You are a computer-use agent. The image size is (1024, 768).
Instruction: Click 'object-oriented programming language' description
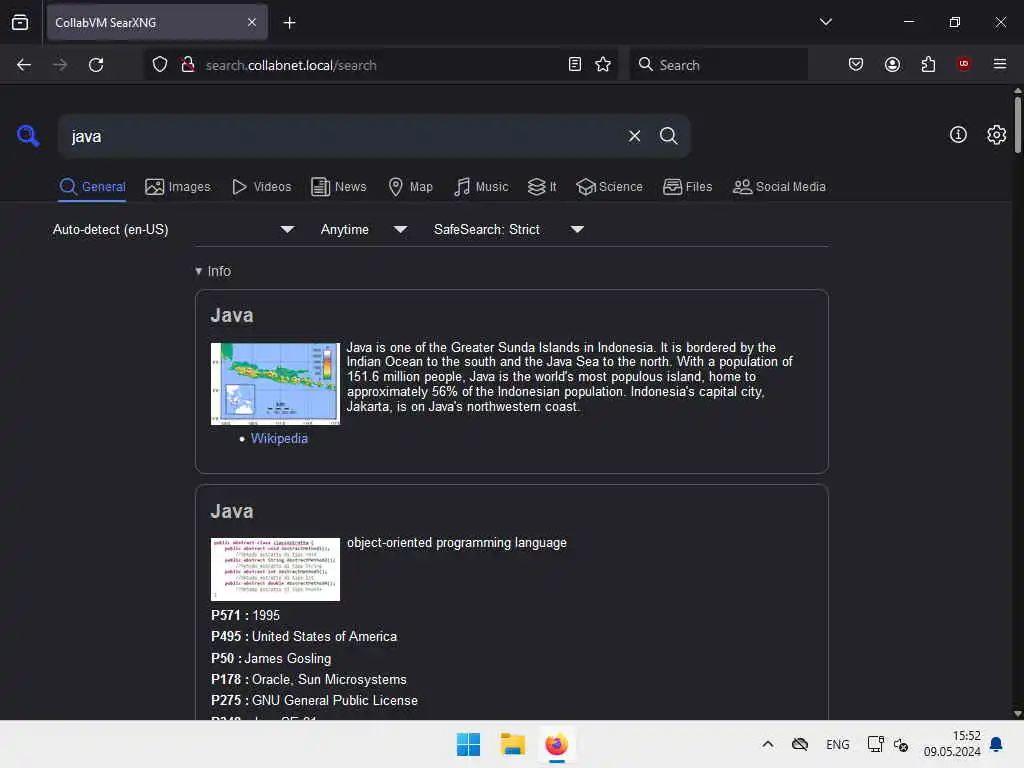tap(456, 543)
